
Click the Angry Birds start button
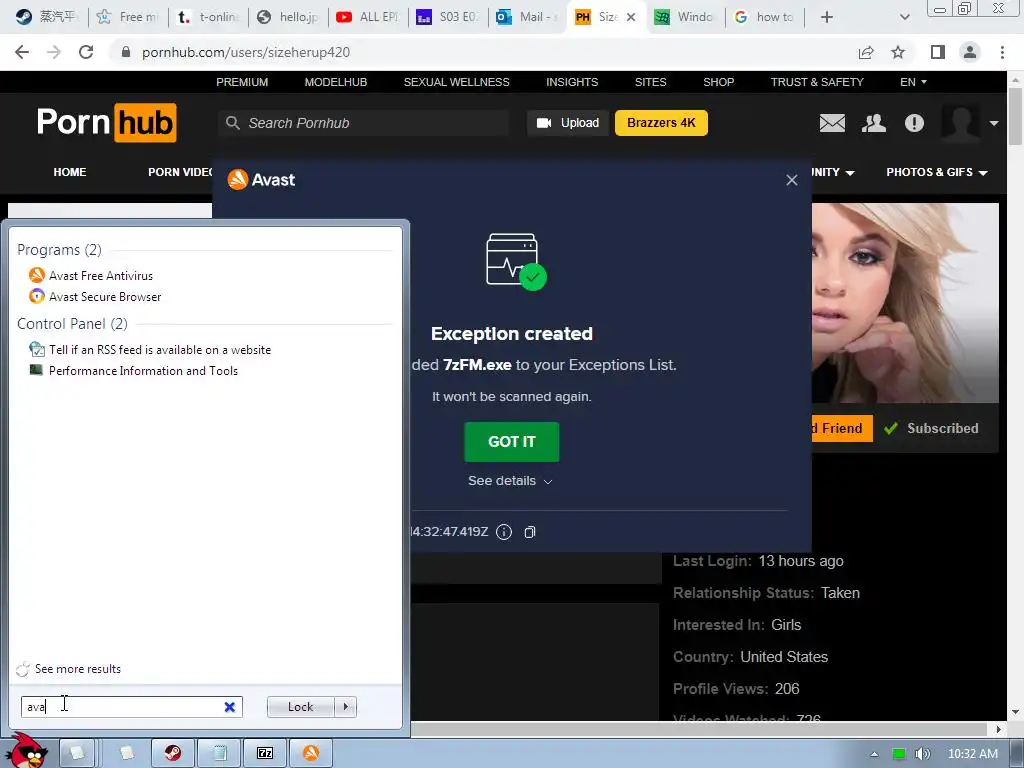pos(27,751)
